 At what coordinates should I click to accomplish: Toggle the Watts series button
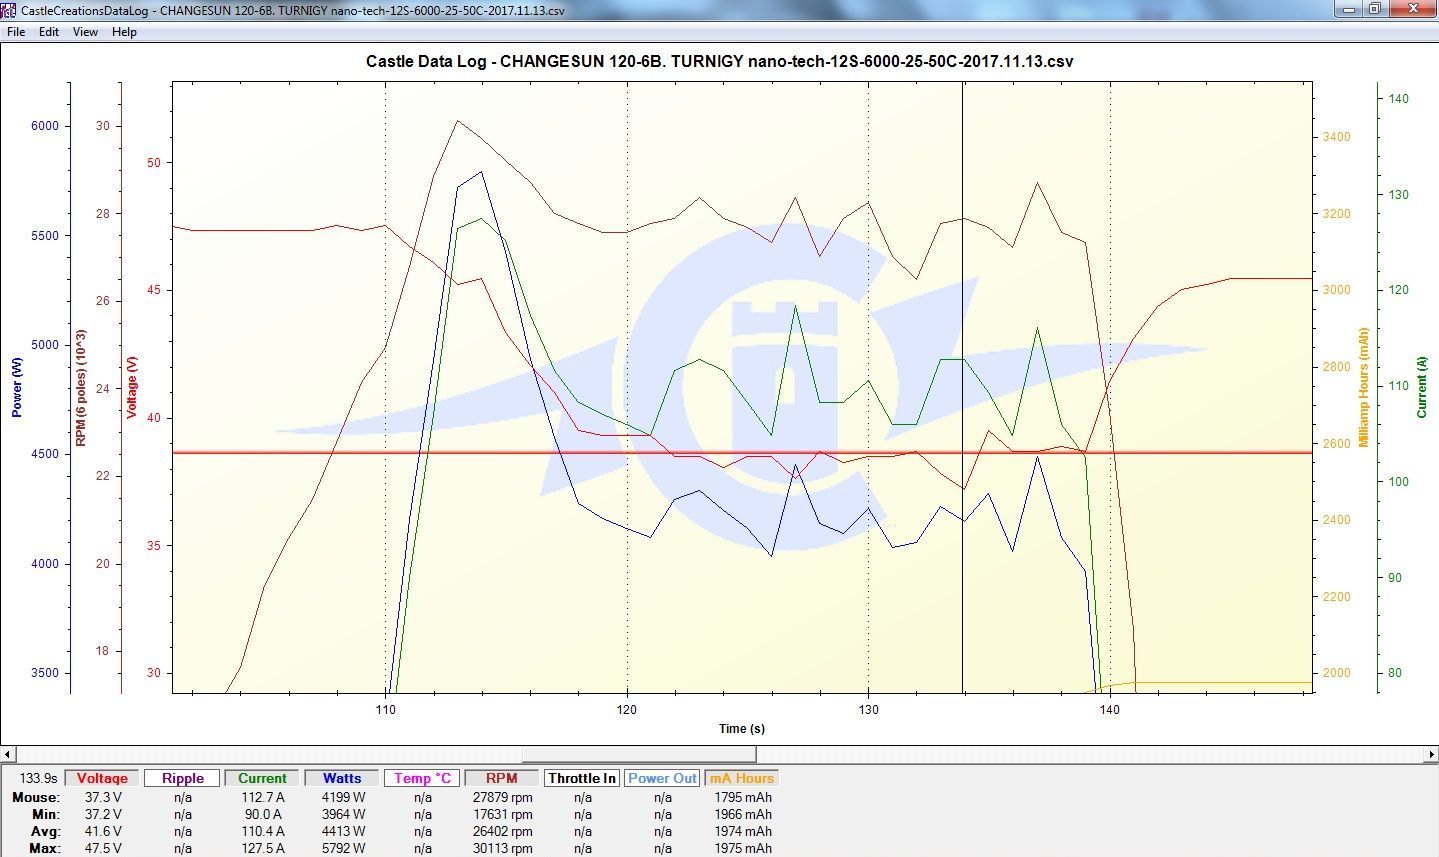point(342,778)
